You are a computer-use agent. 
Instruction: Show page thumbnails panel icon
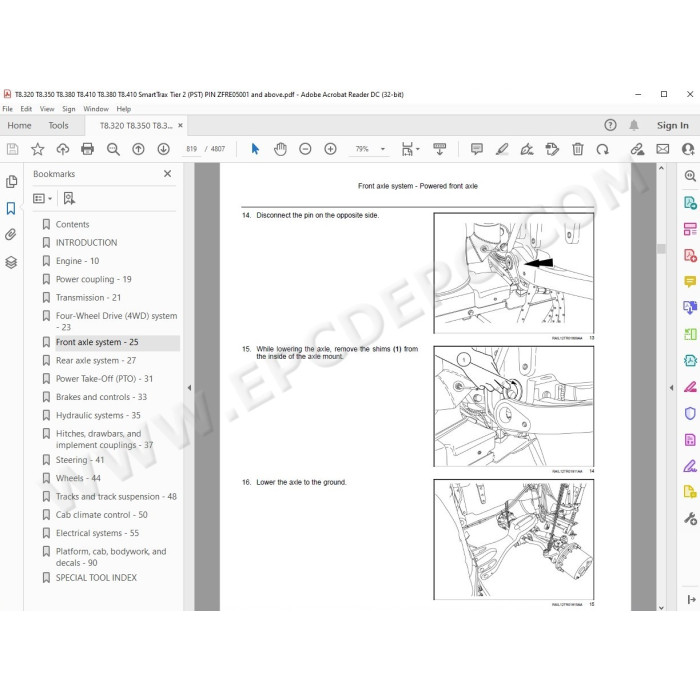pos(12,182)
